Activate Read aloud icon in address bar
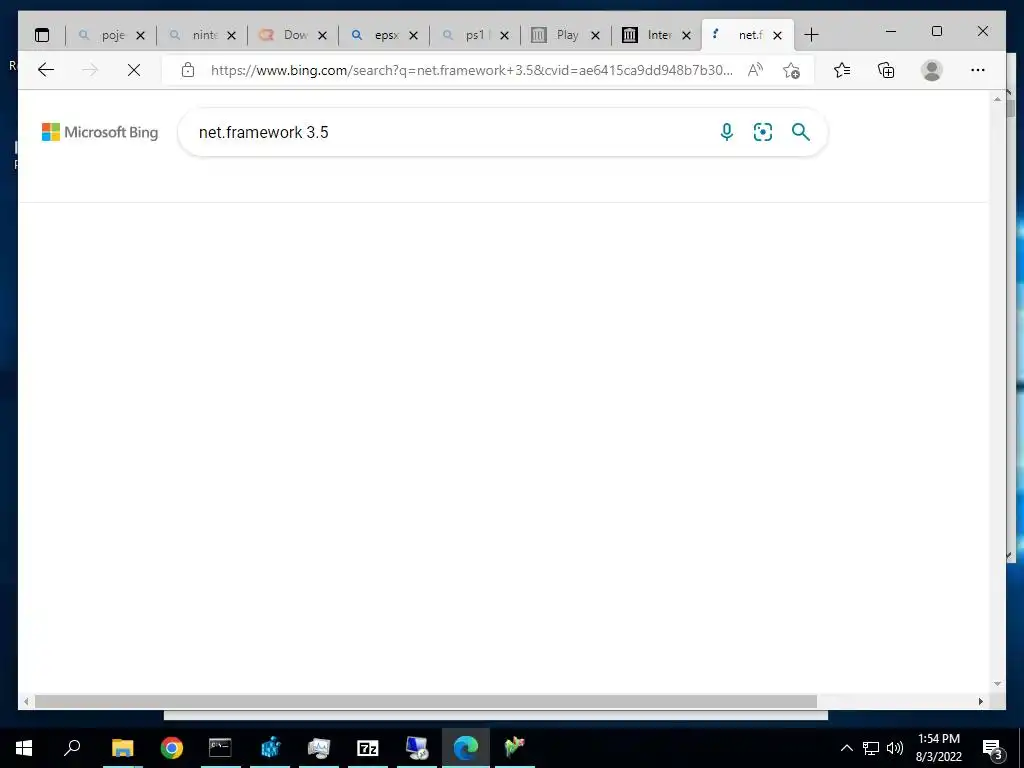 756,70
